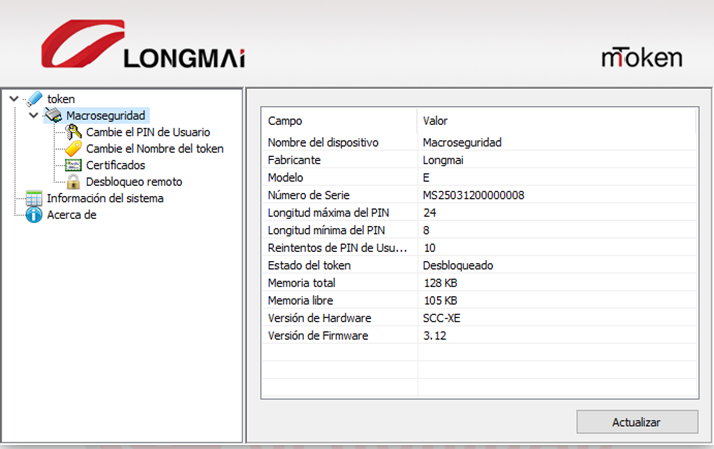The image size is (714, 449).
Task: Select the Macroseguridad tree entry
Action: pyautogui.click(x=106, y=116)
